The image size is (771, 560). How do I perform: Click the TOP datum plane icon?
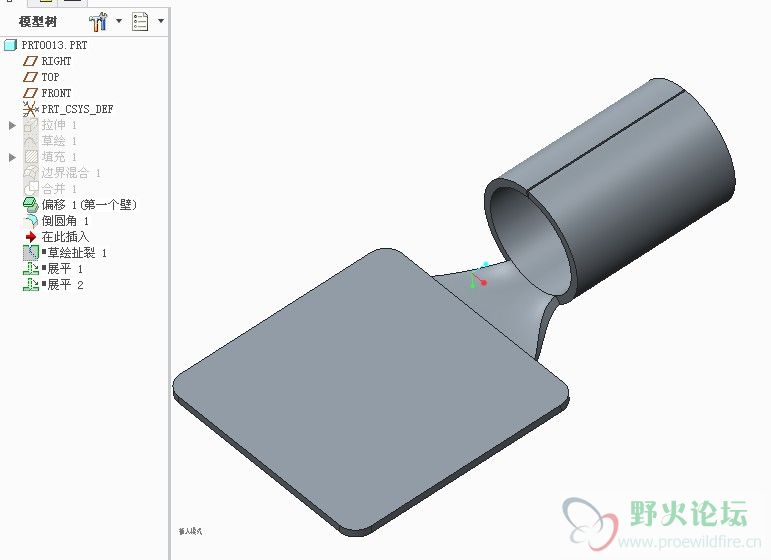pos(30,77)
